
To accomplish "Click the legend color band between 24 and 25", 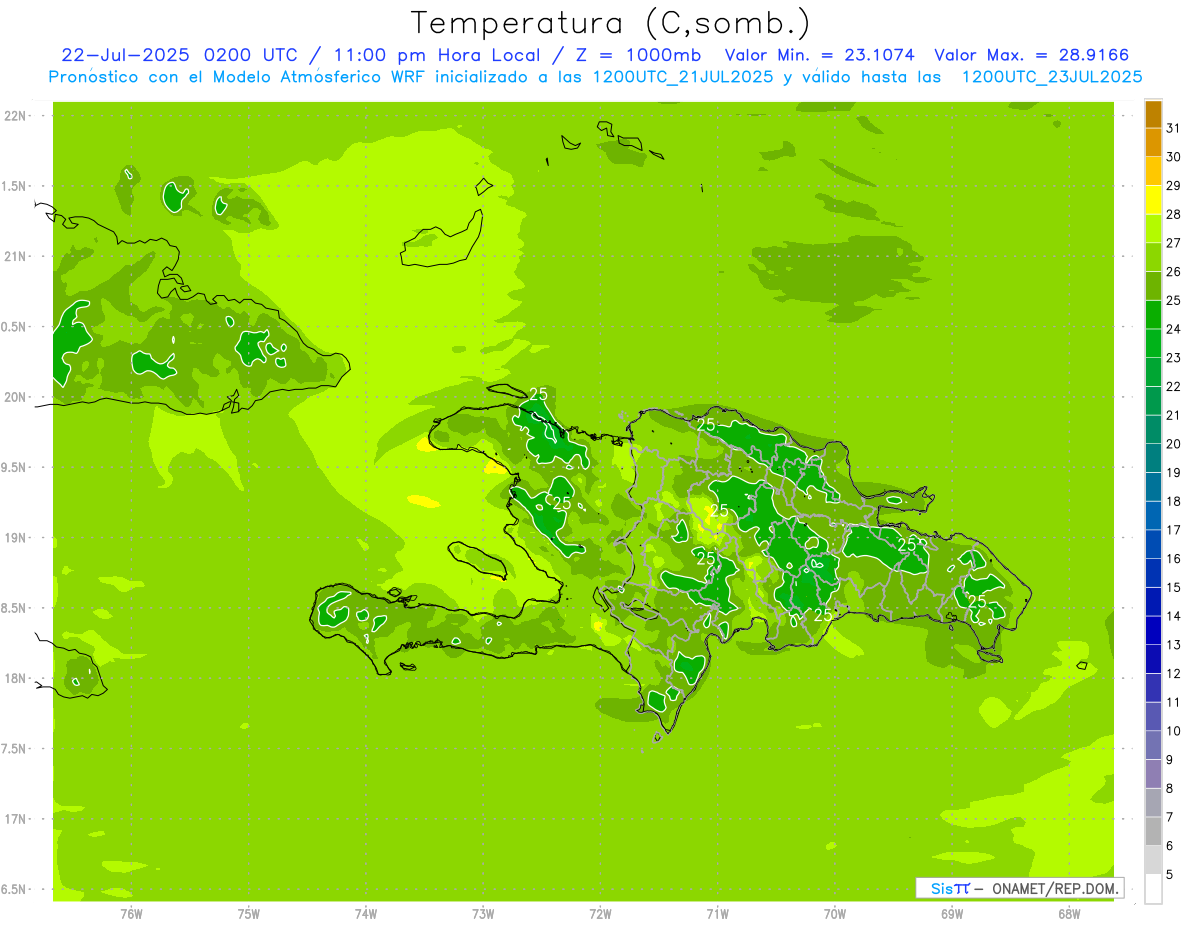I will 1153,315.
